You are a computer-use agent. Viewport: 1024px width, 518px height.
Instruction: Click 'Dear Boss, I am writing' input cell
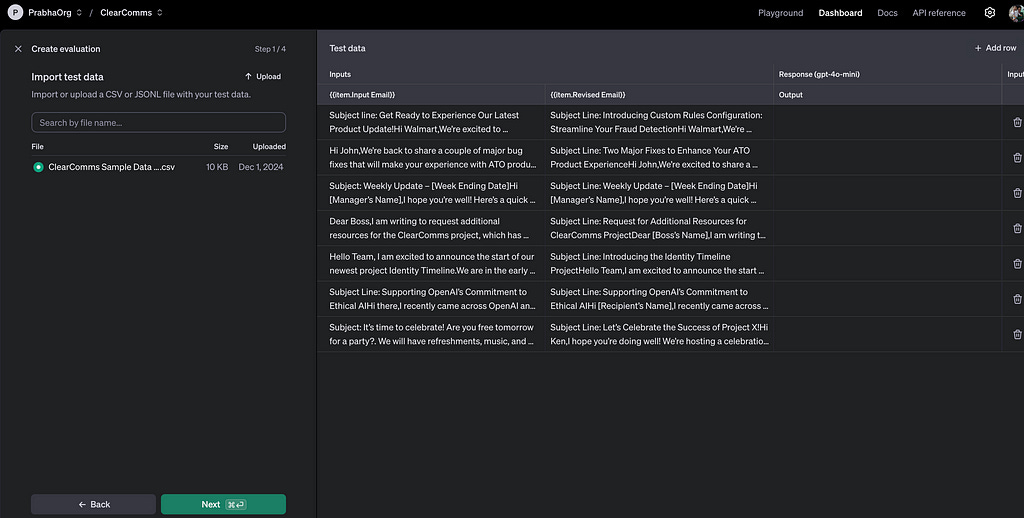[431, 228]
